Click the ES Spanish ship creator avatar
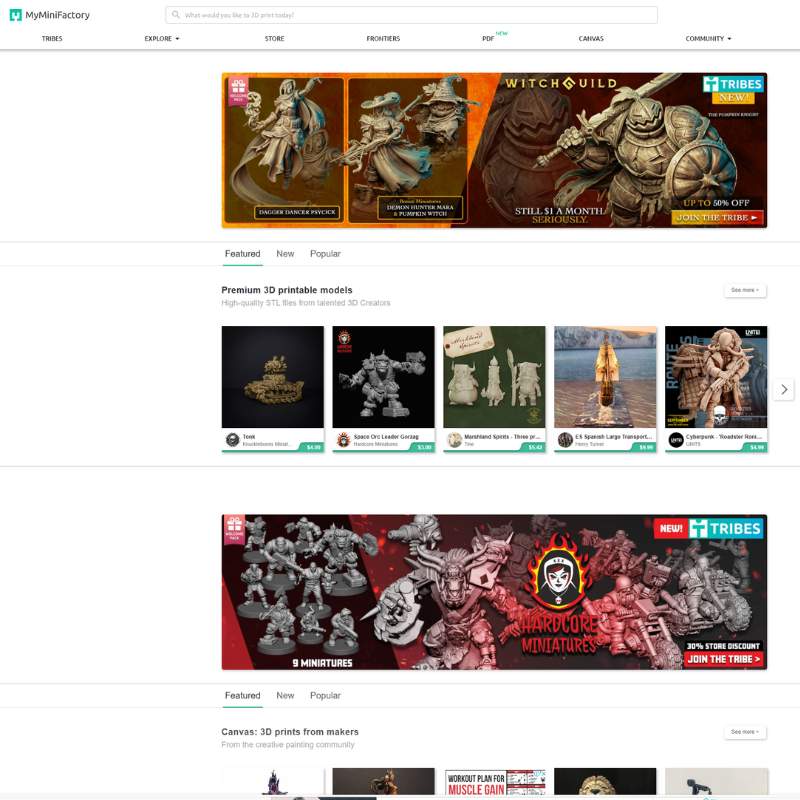The height and width of the screenshot is (800, 800). [x=565, y=440]
